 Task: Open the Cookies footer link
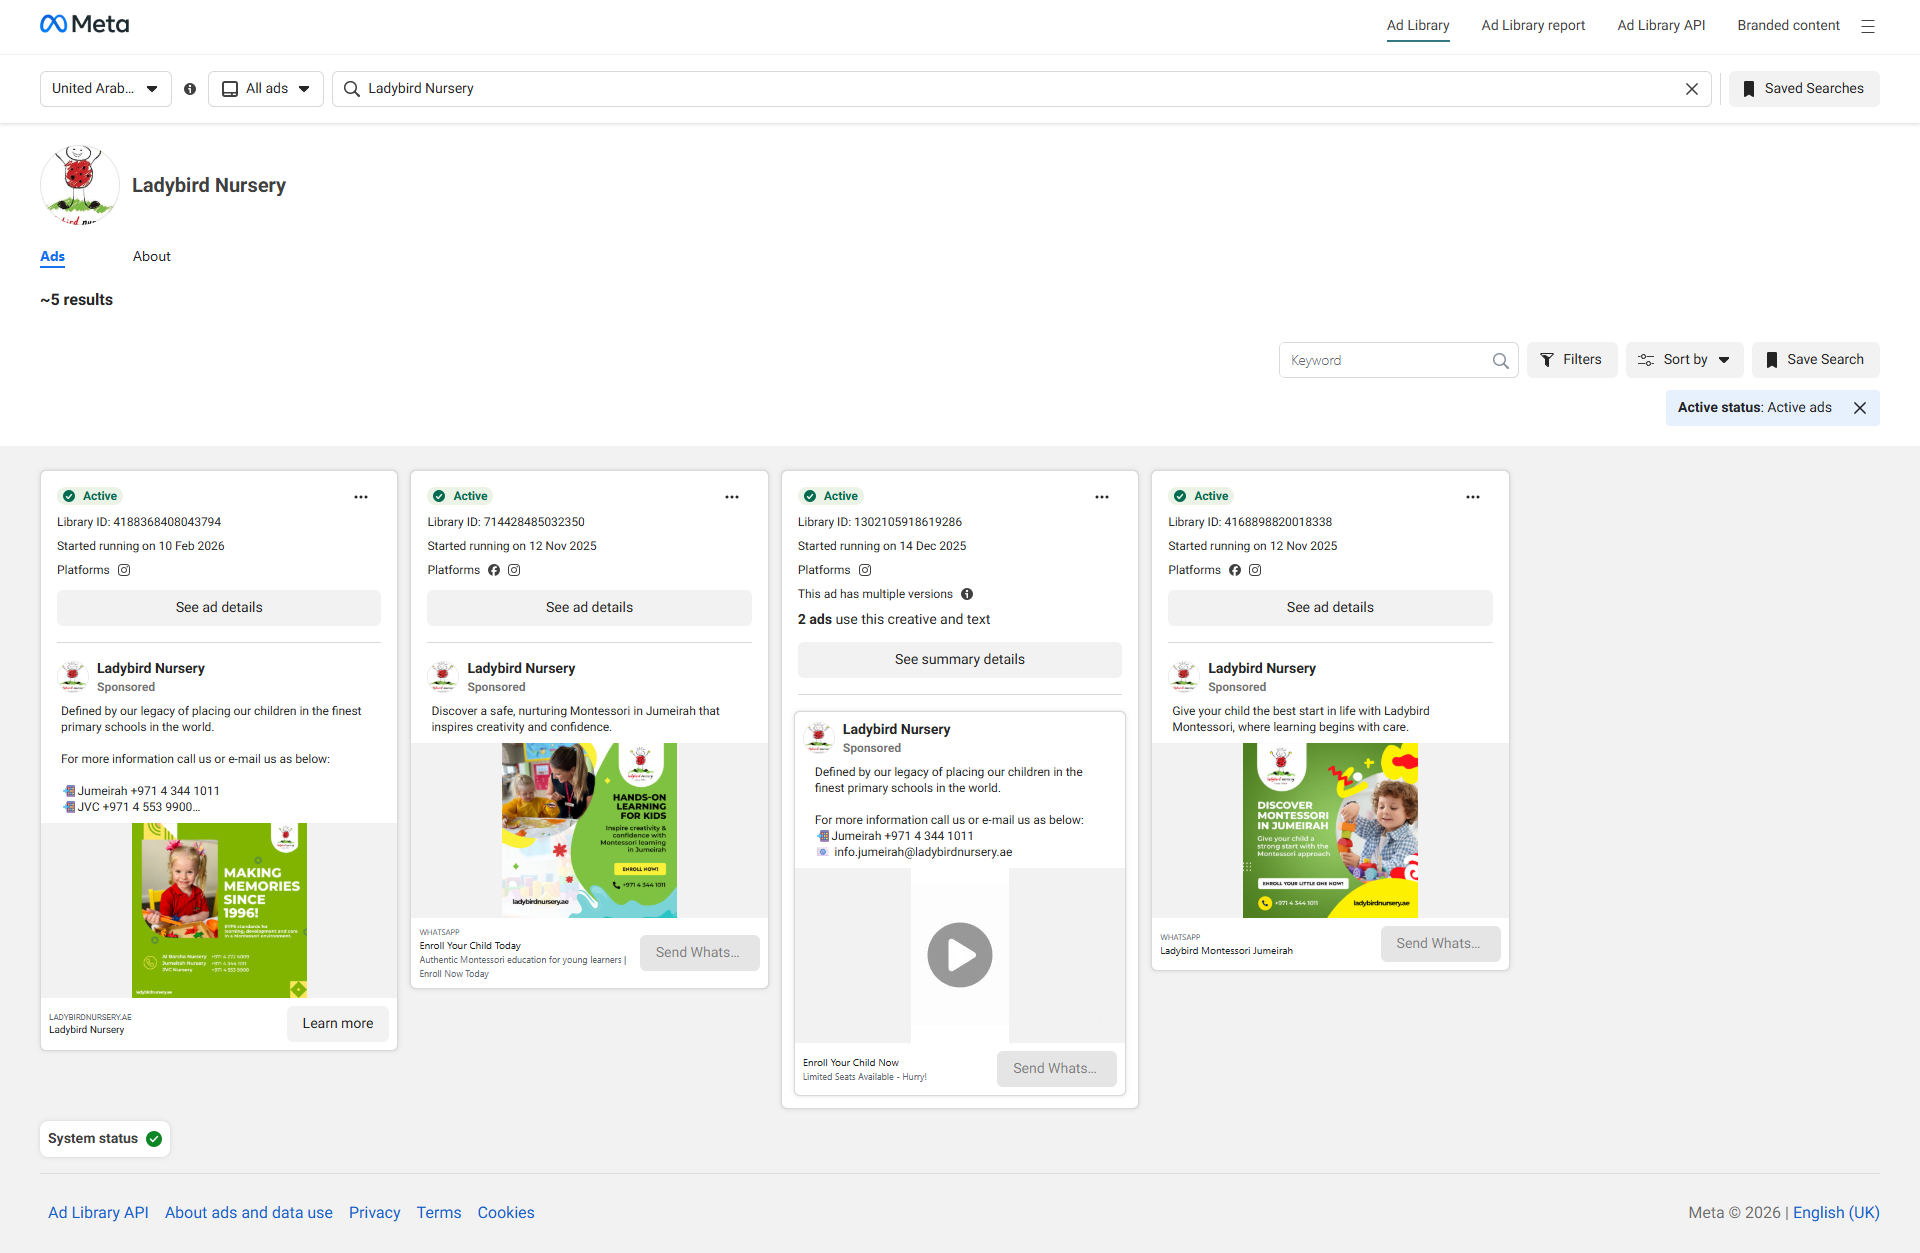tap(506, 1213)
